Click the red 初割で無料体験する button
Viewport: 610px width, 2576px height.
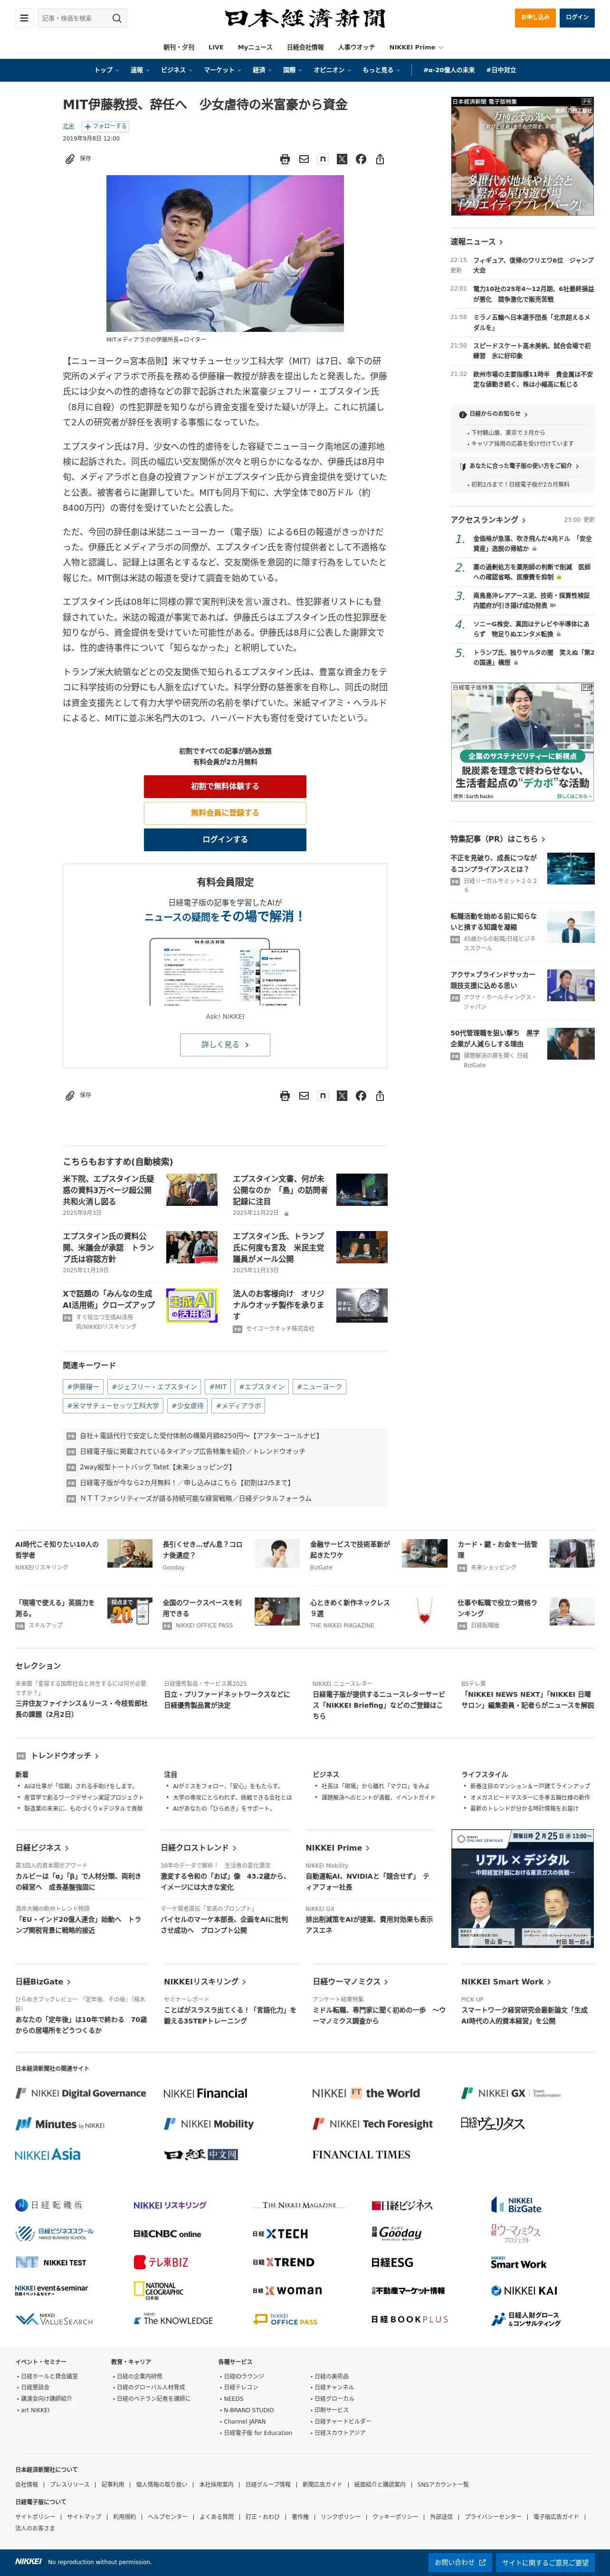225,786
